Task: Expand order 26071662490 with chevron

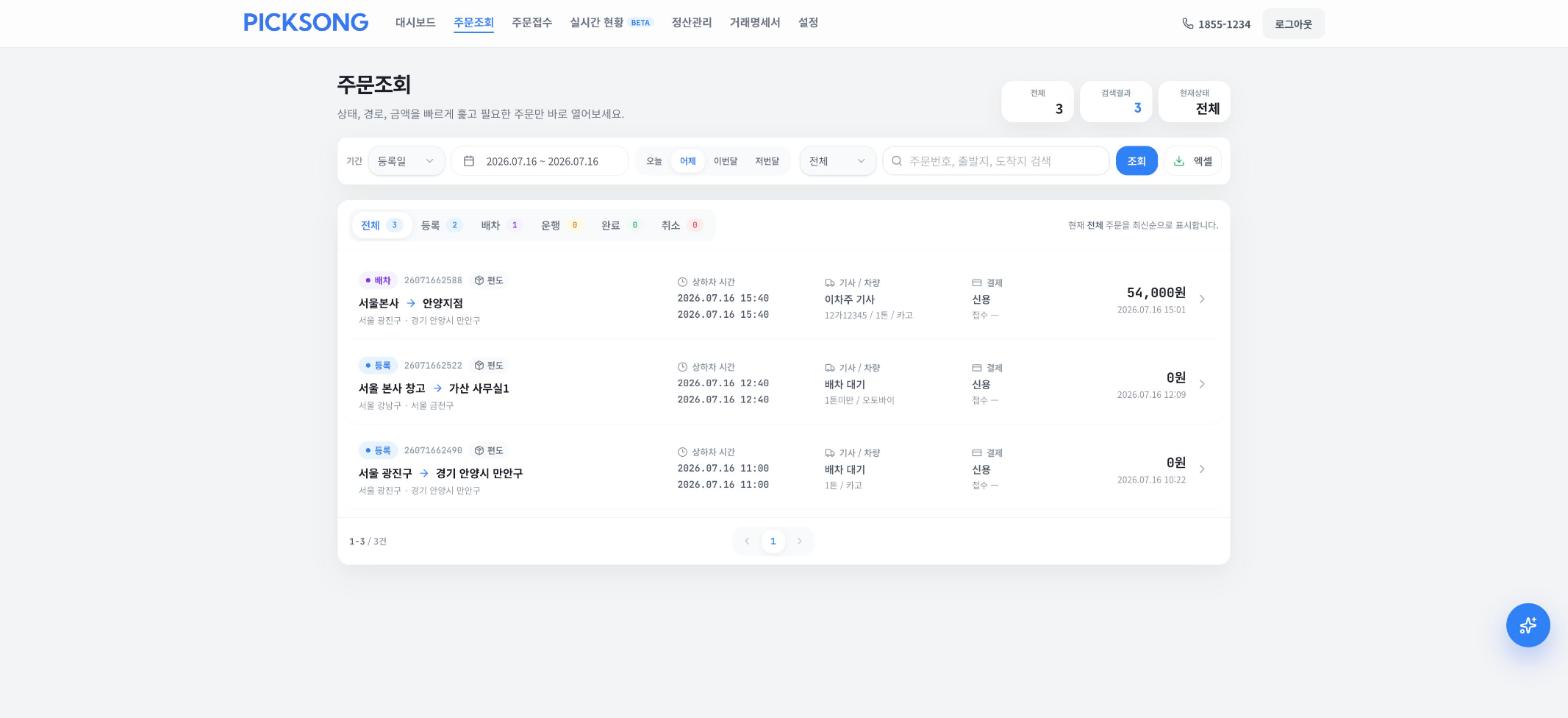Action: click(1202, 469)
